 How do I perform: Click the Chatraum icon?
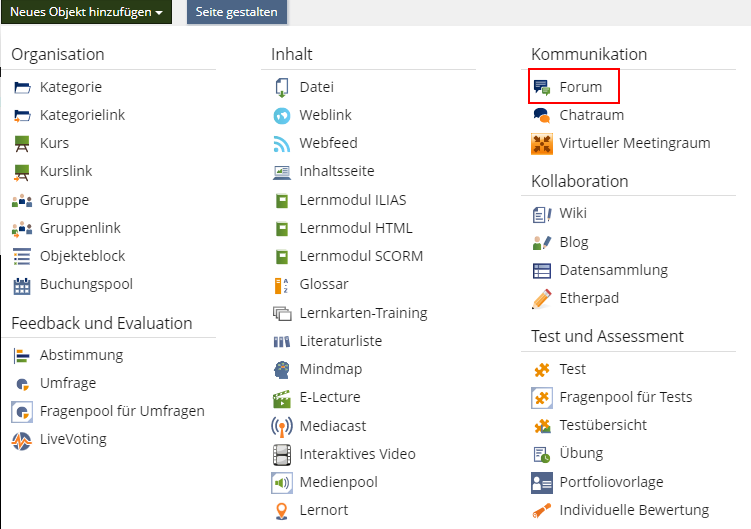(542, 115)
